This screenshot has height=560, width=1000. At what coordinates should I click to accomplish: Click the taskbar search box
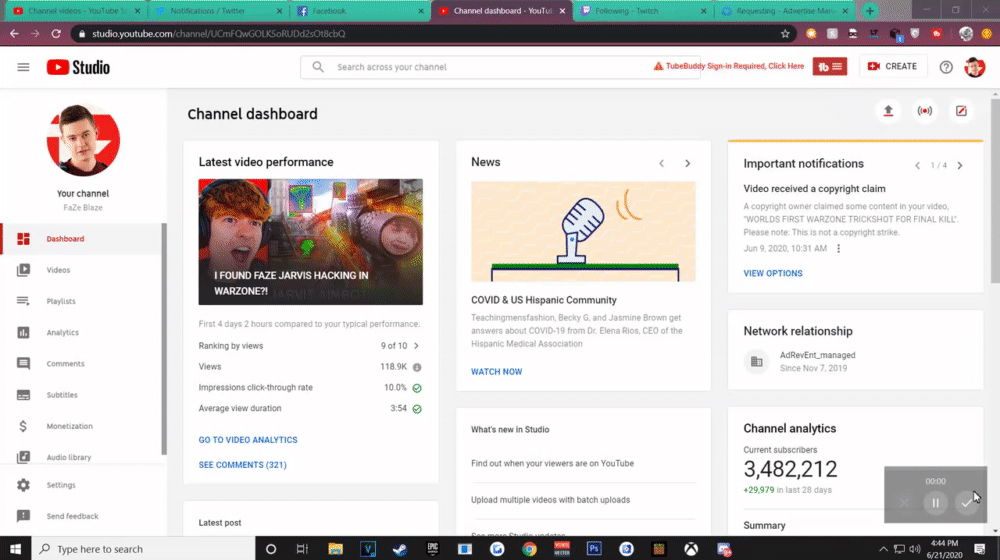tap(143, 549)
